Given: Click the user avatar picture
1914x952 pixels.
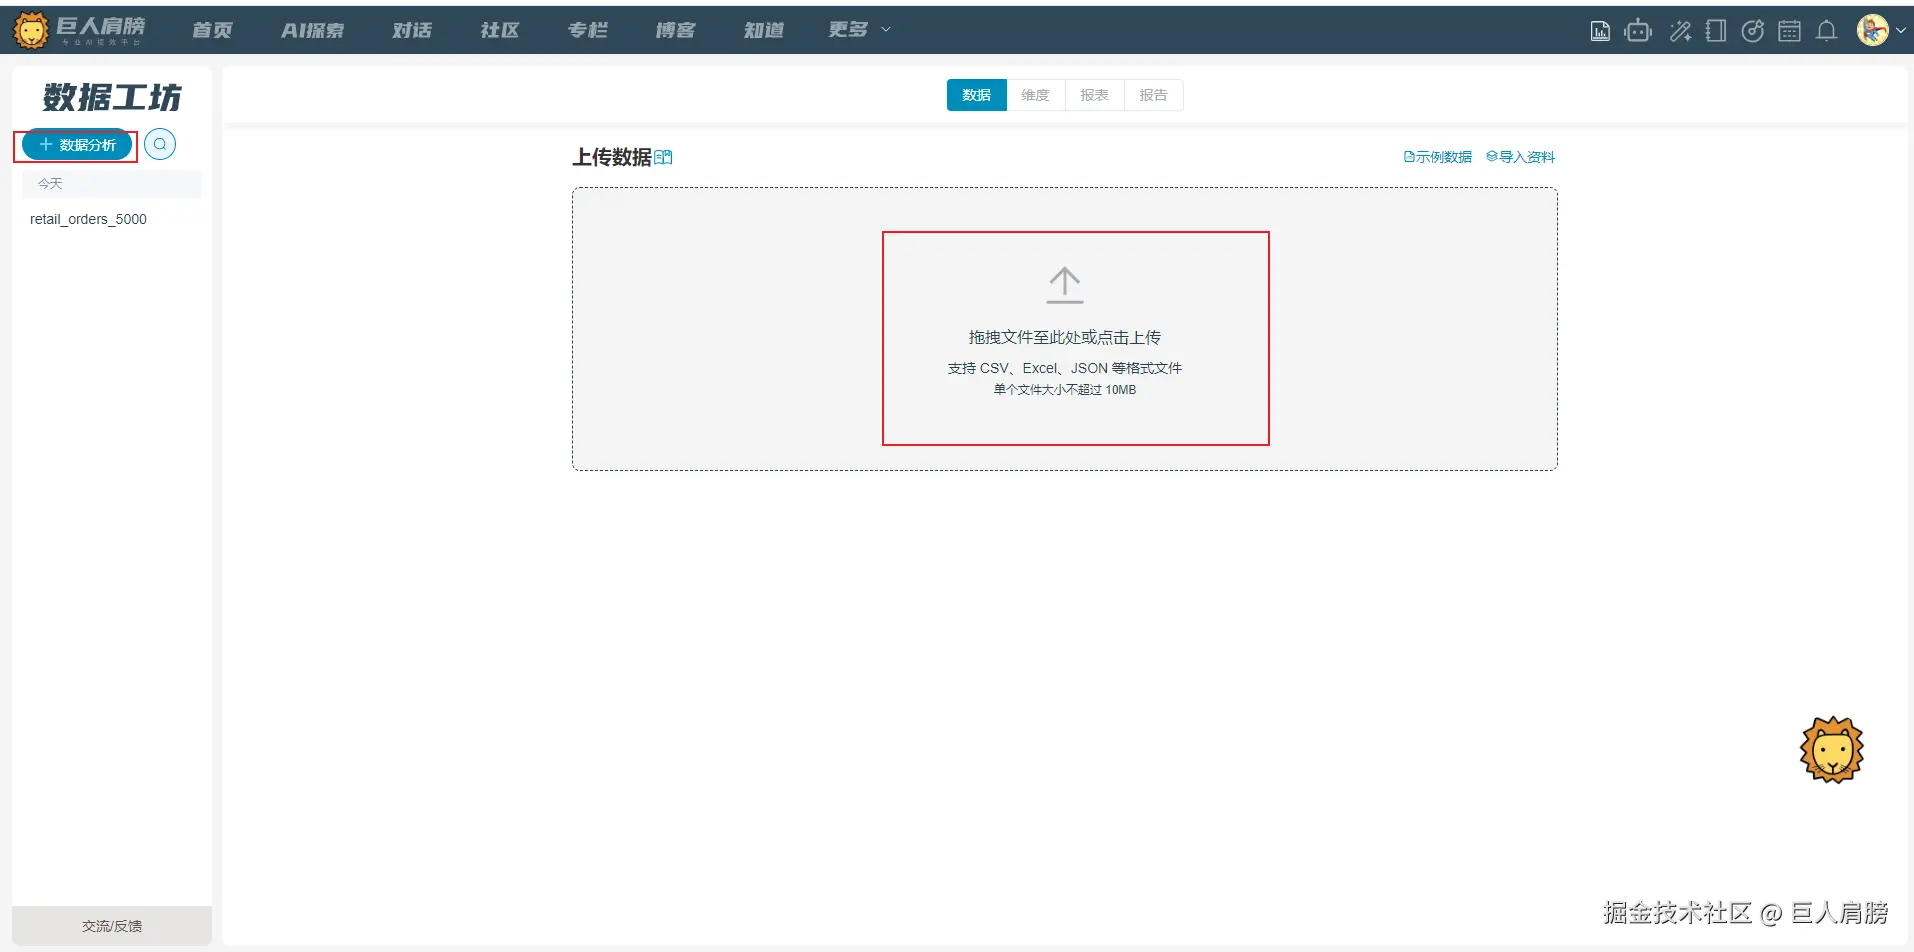Looking at the screenshot, I should pos(1873,30).
